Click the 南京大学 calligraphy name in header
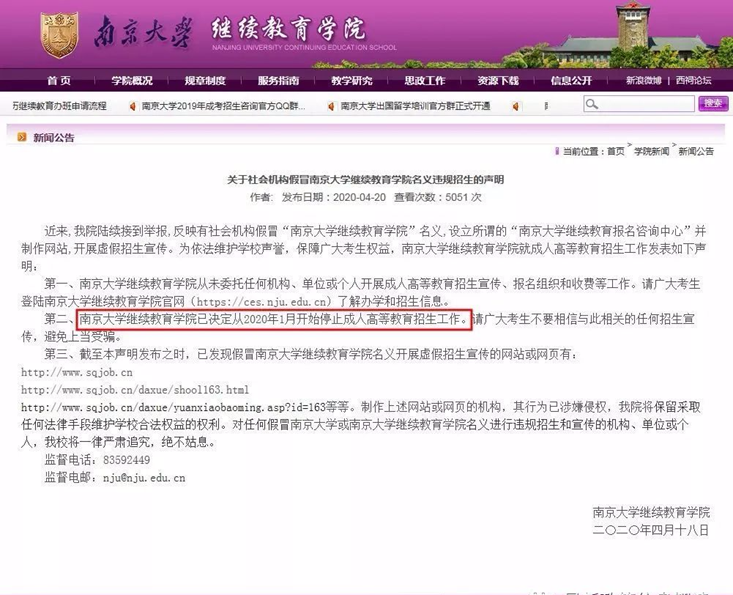The image size is (733, 595). tap(143, 32)
